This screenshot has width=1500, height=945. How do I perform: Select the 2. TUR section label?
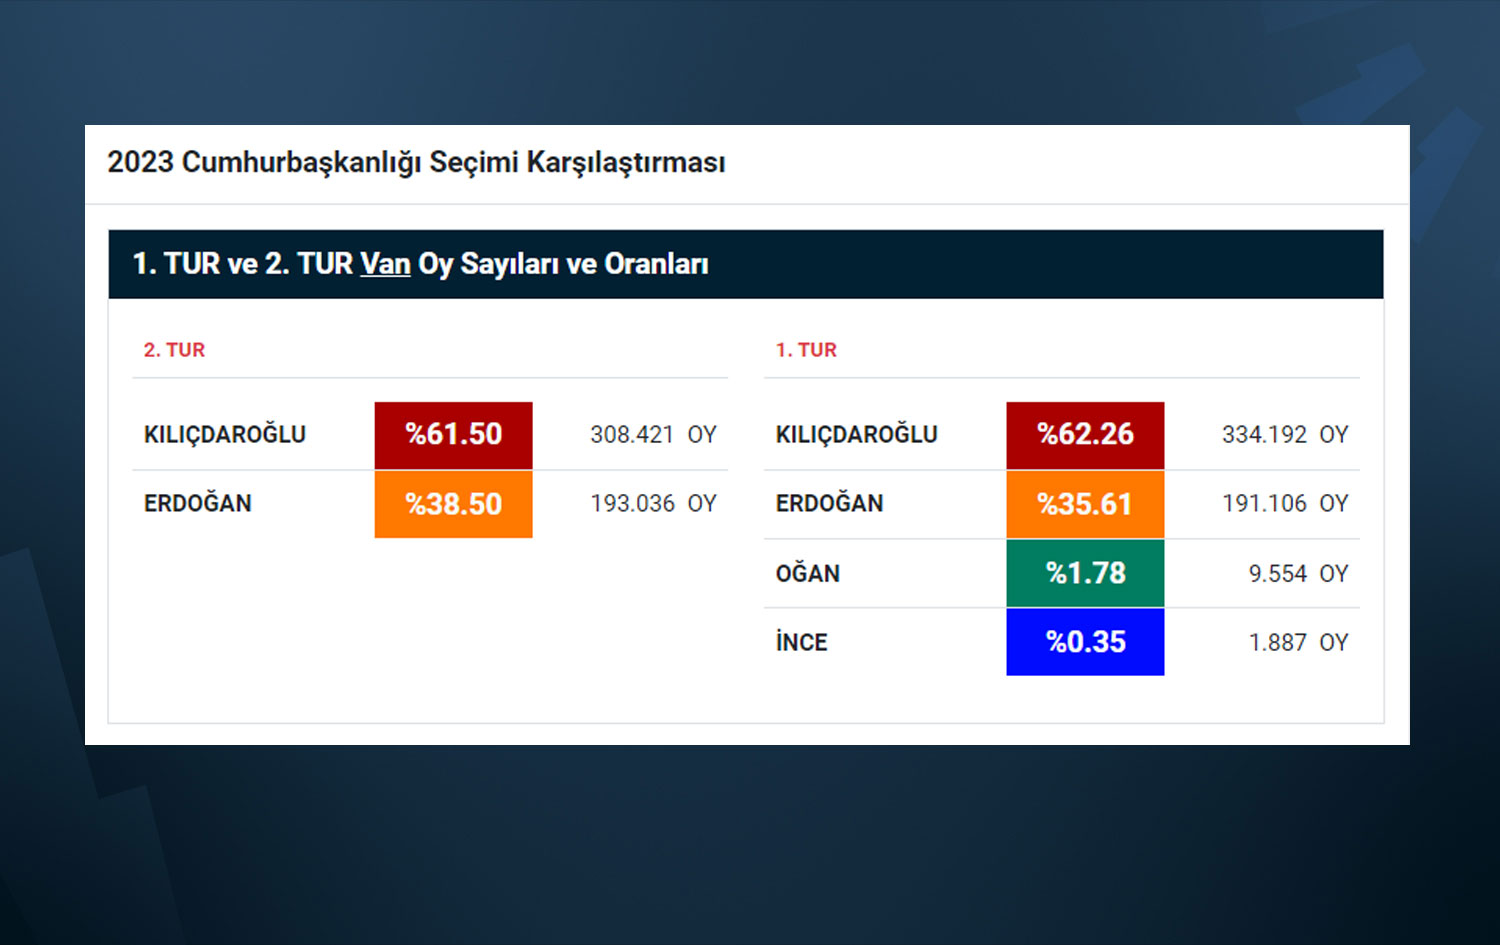pos(174,350)
